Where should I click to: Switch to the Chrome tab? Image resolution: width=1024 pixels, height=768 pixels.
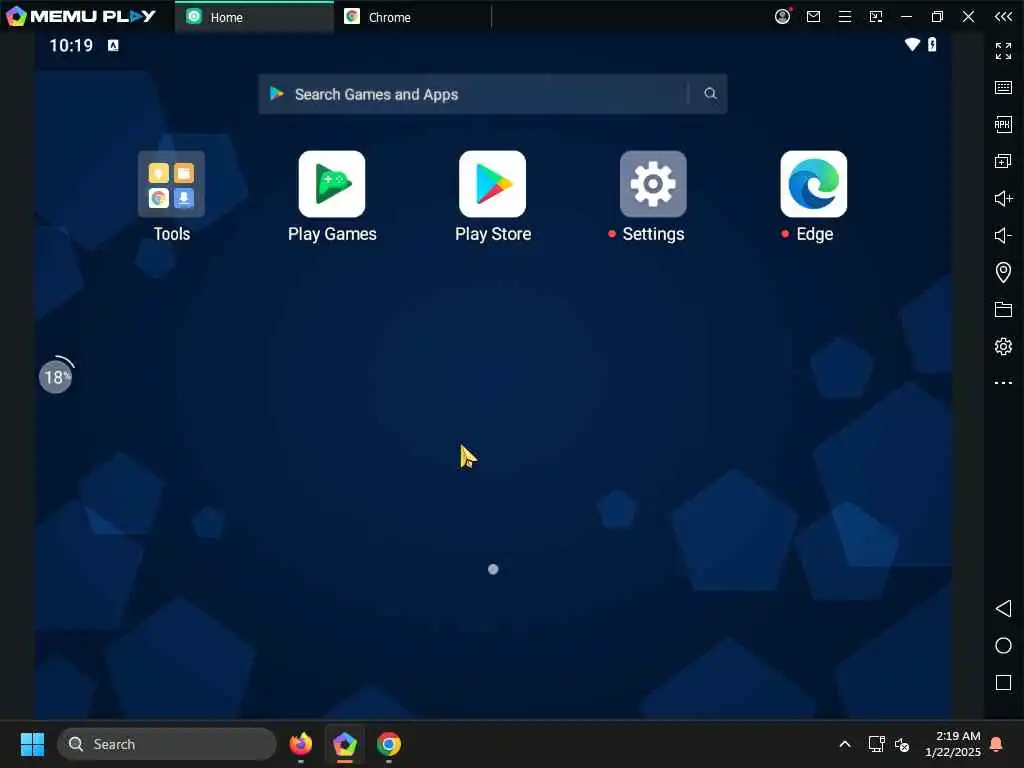pos(412,17)
